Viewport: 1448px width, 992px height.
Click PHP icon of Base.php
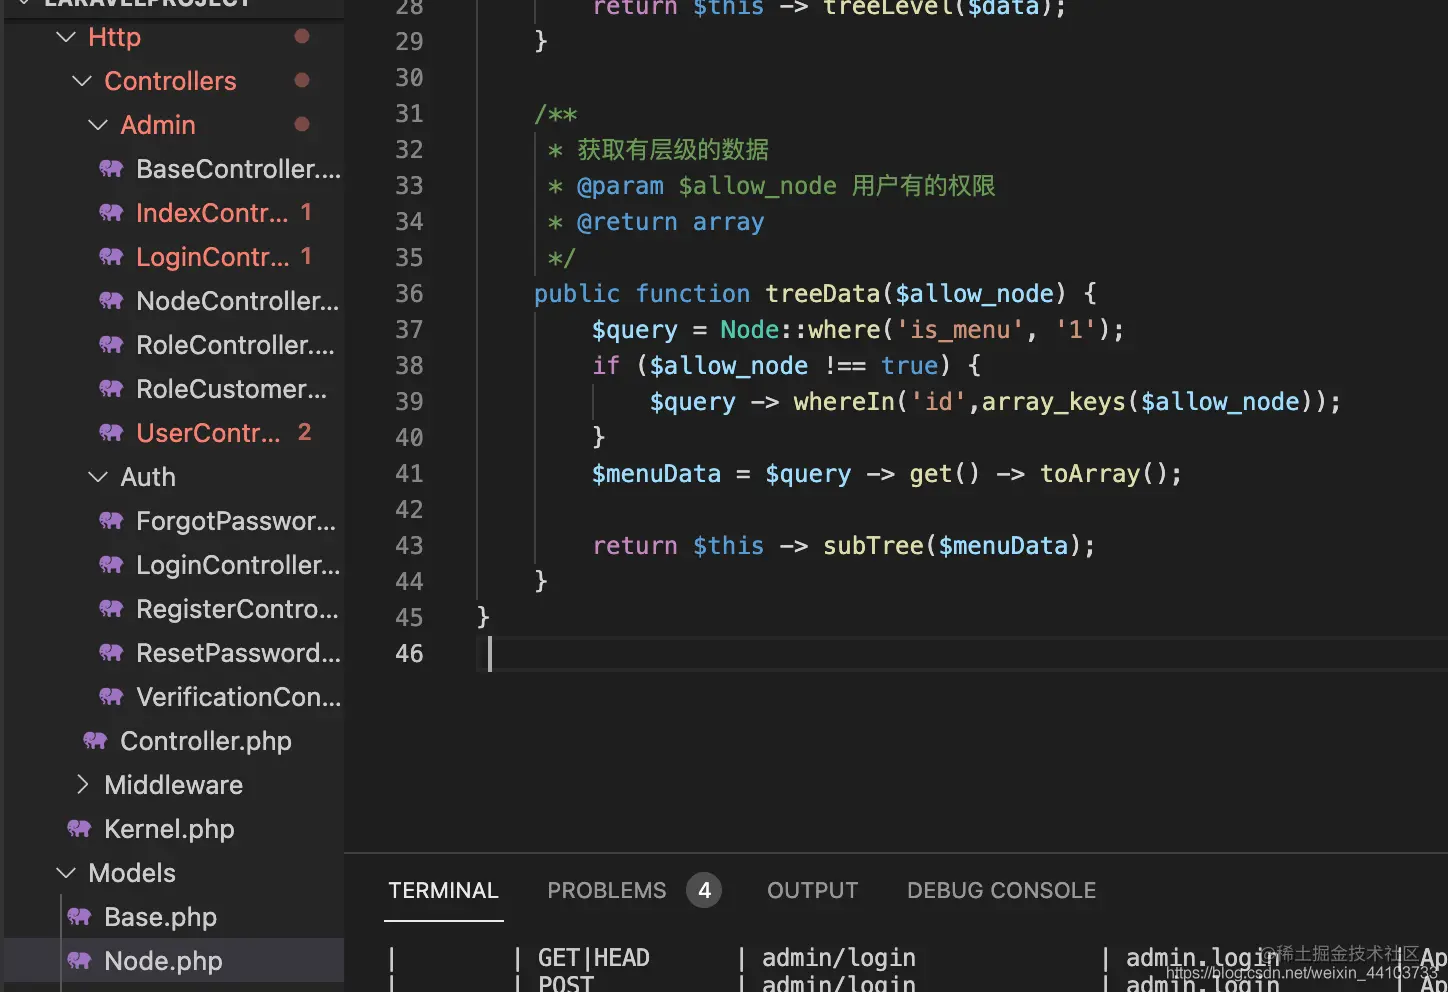pyautogui.click(x=79, y=917)
